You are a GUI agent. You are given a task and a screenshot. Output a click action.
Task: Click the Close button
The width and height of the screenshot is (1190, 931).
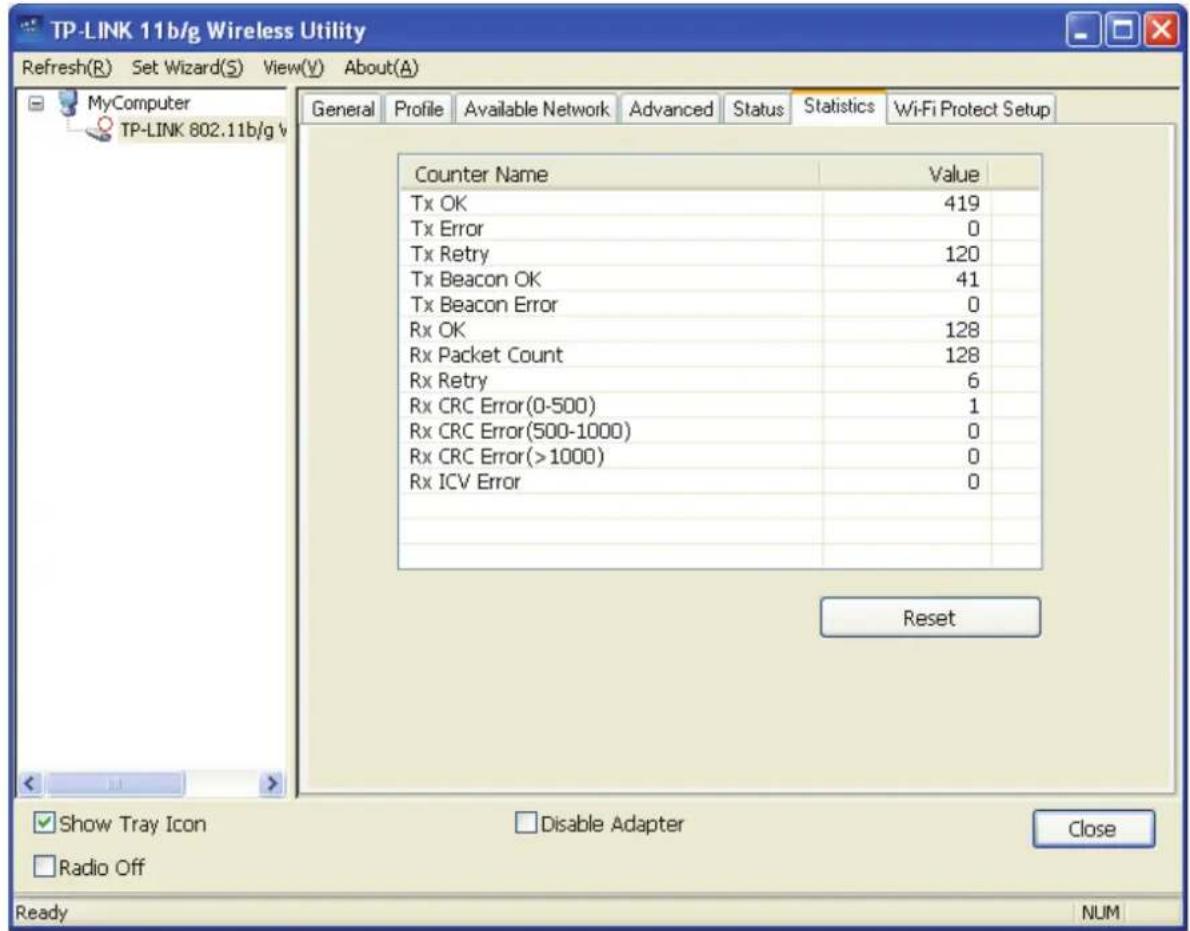1093,829
